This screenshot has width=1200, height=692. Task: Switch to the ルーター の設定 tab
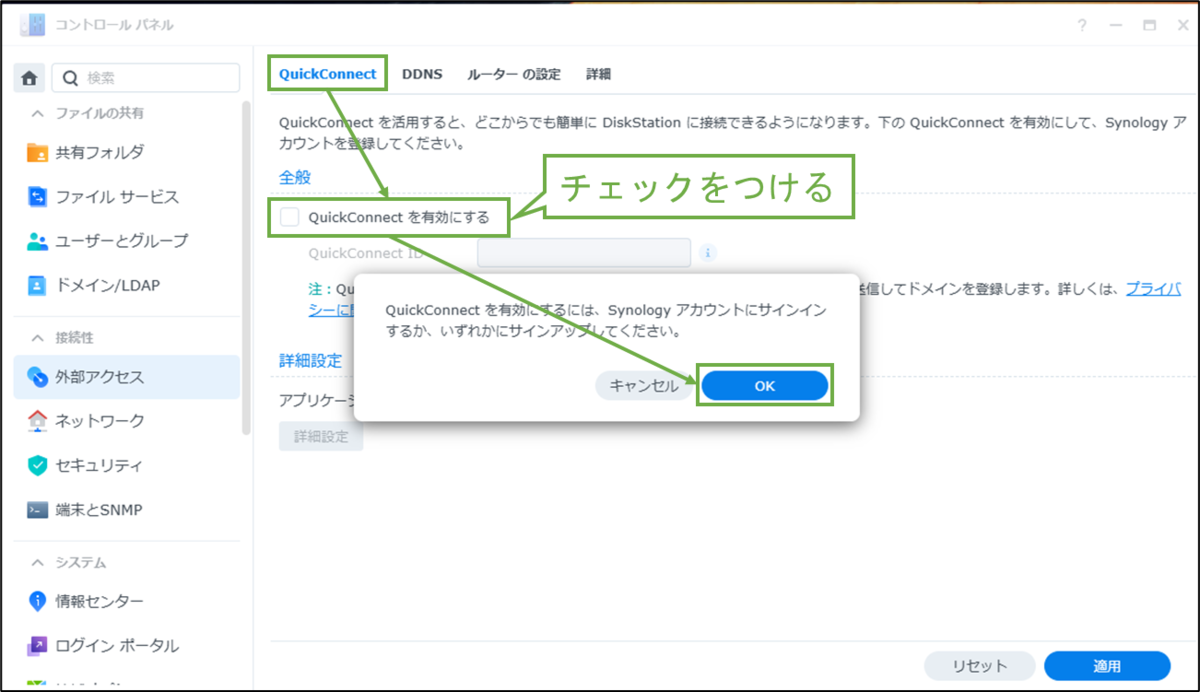click(x=514, y=74)
